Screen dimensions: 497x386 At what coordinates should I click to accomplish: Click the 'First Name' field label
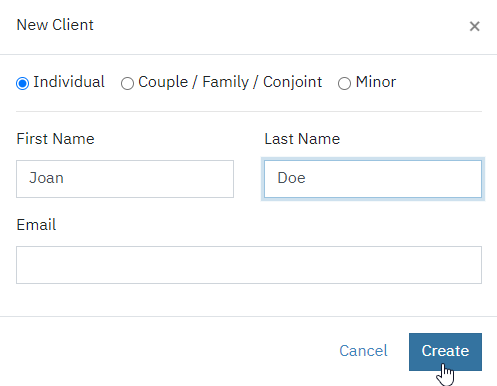(55, 139)
